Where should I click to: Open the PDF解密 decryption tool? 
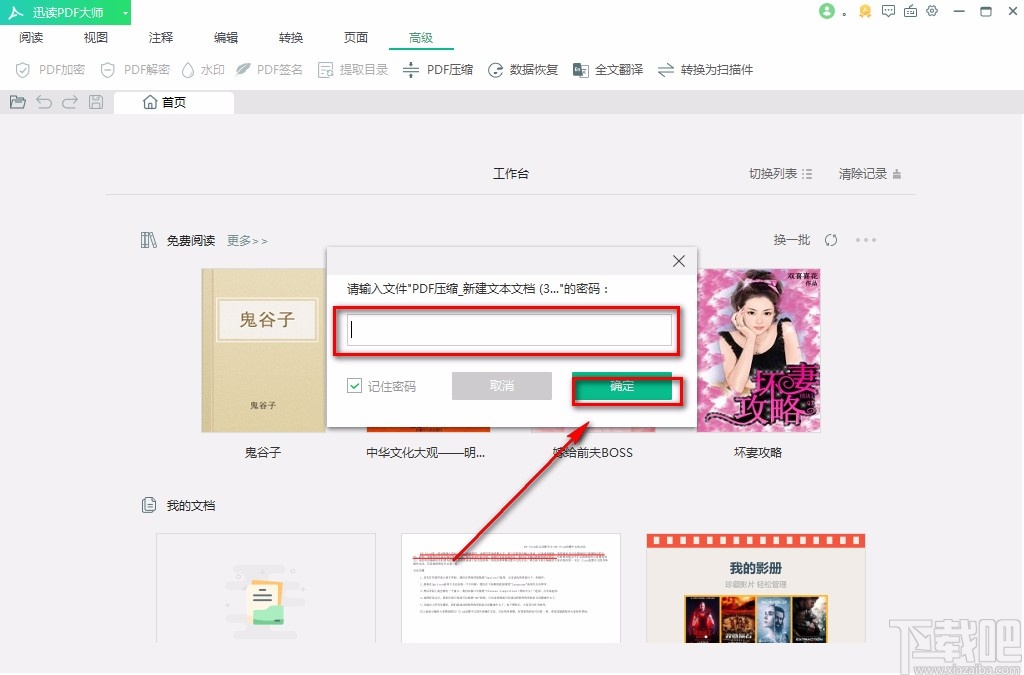tap(133, 70)
